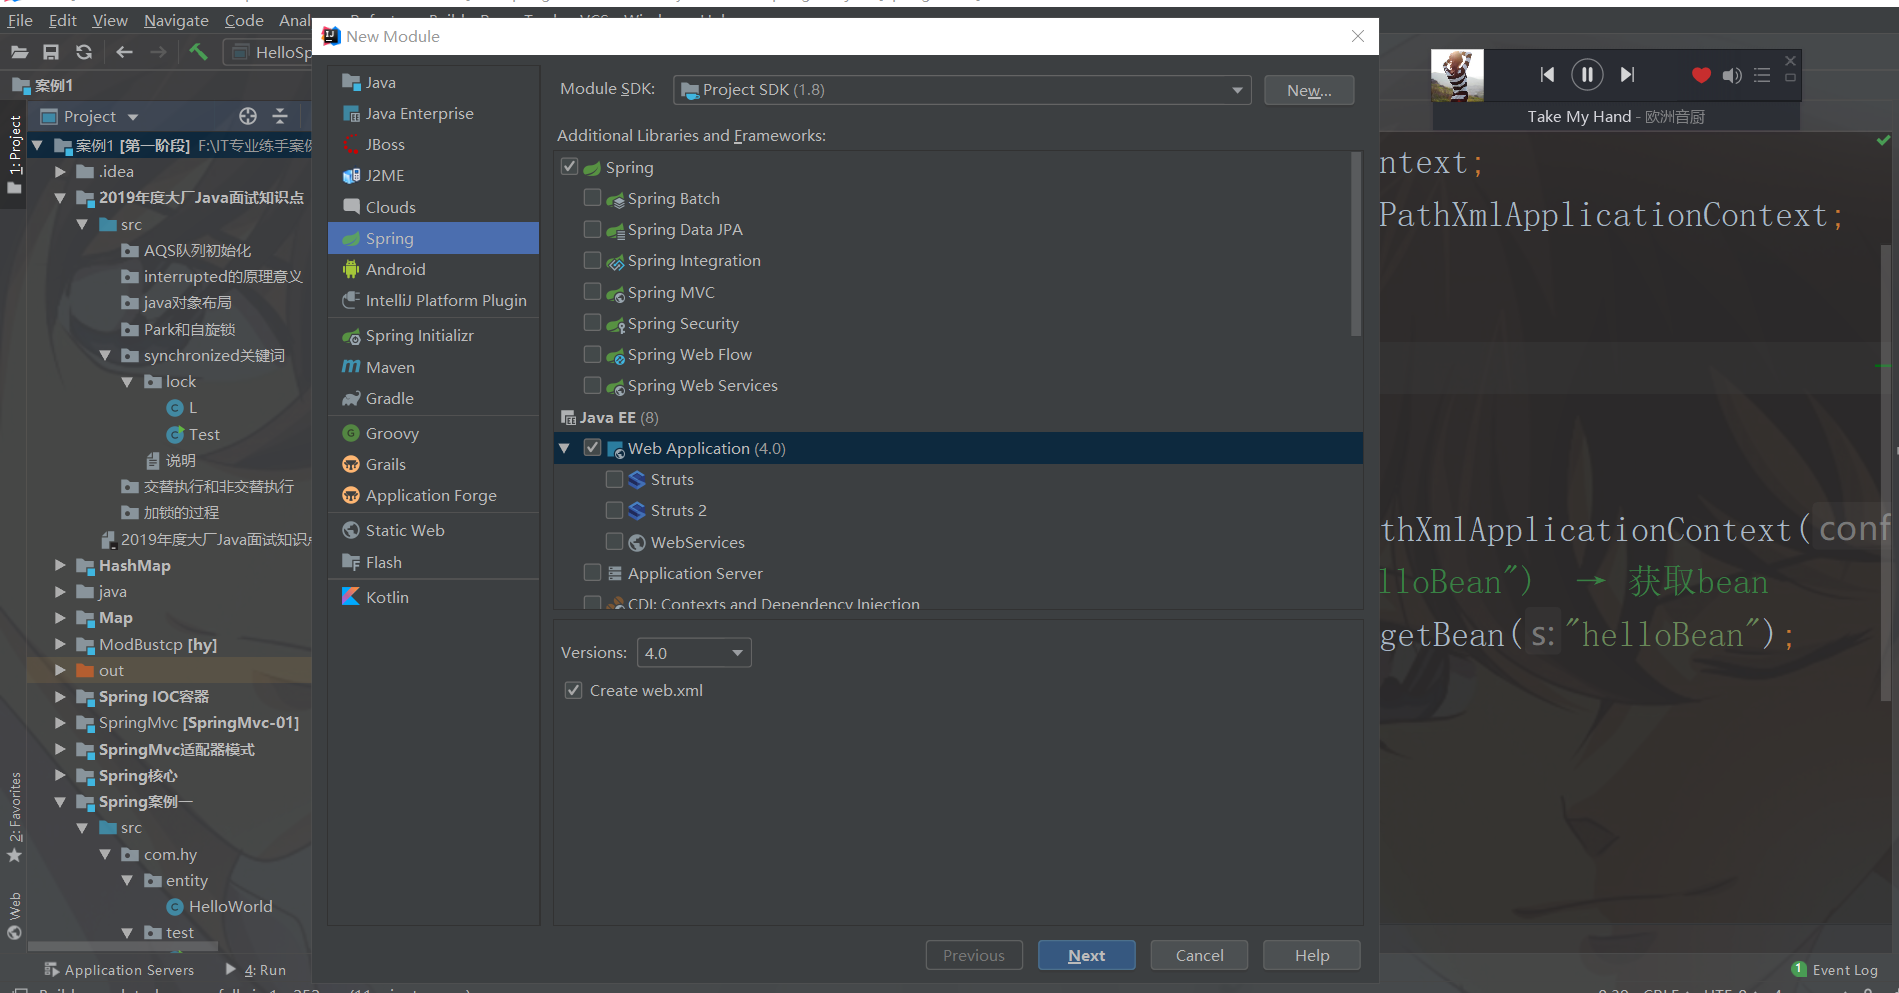1899x993 pixels.
Task: Go to previous track in music player
Action: tap(1547, 75)
